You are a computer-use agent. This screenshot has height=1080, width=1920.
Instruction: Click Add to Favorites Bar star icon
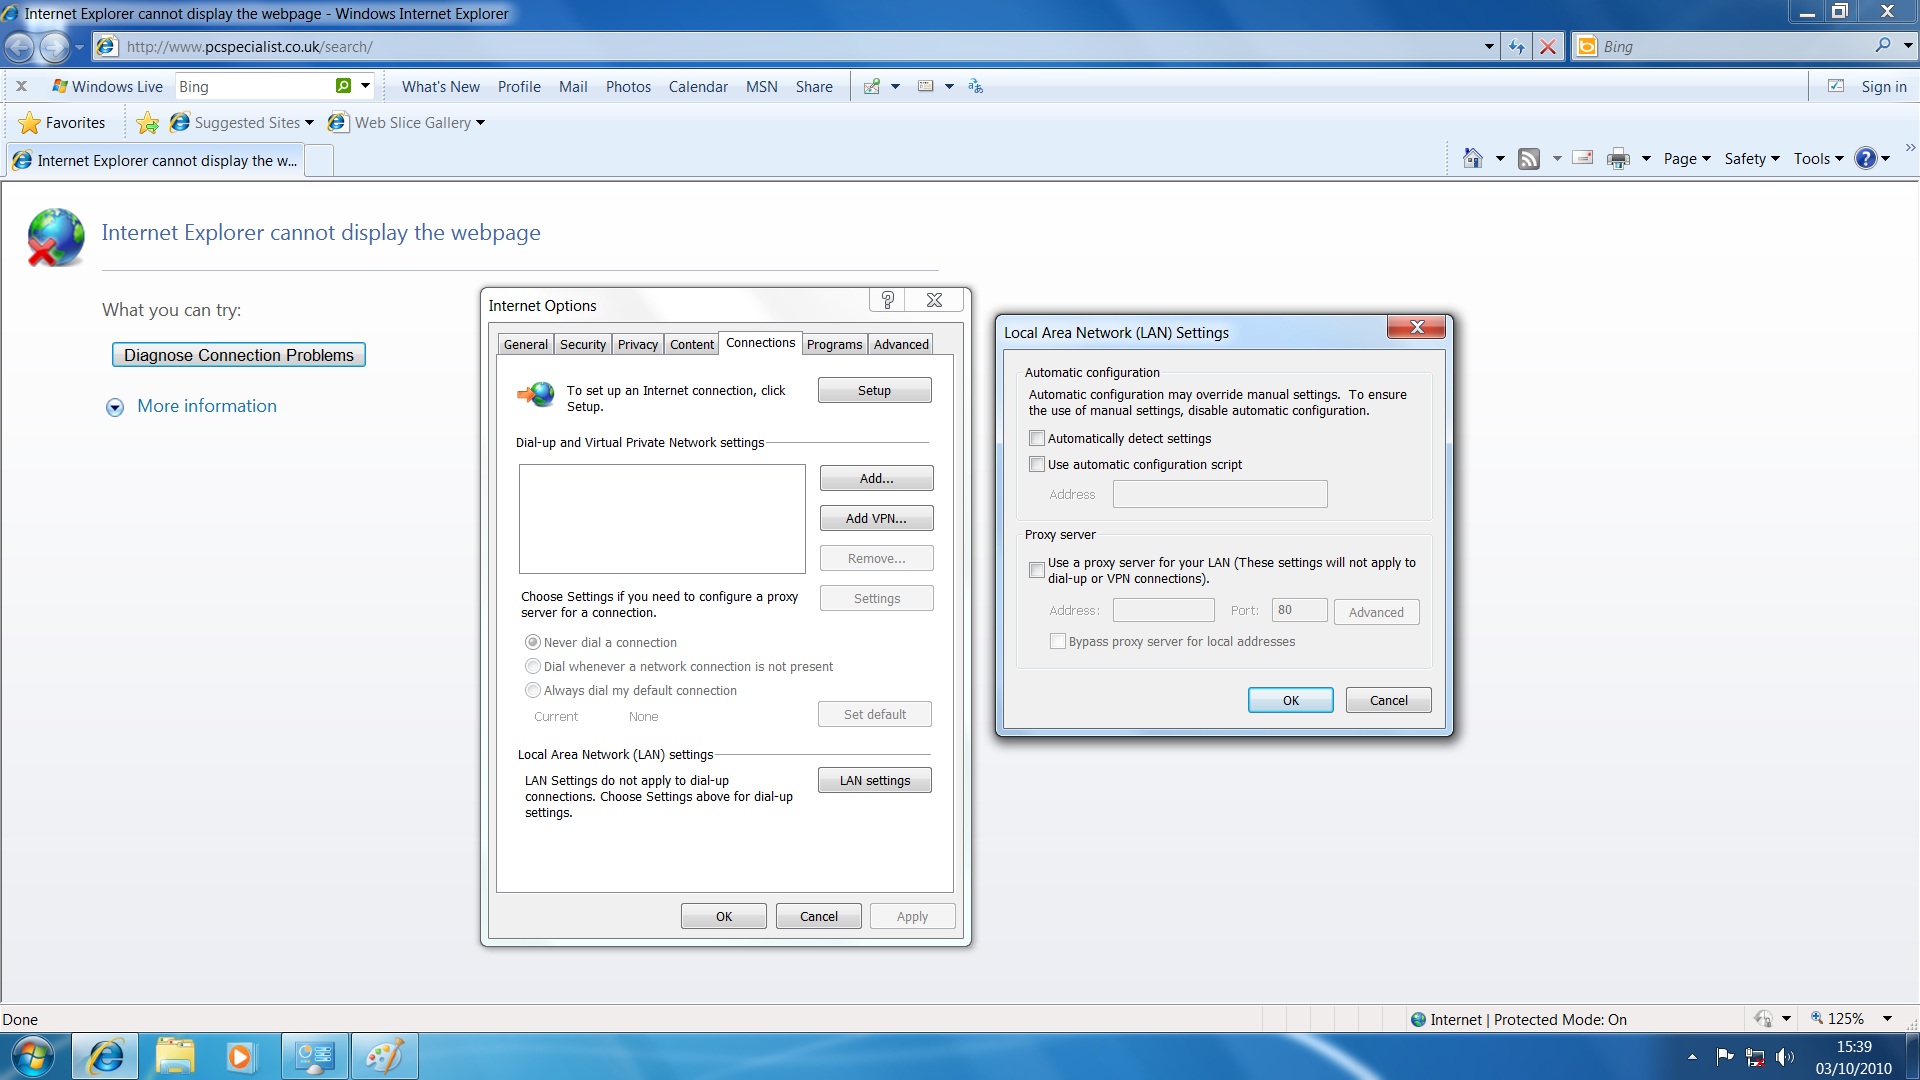tap(147, 123)
